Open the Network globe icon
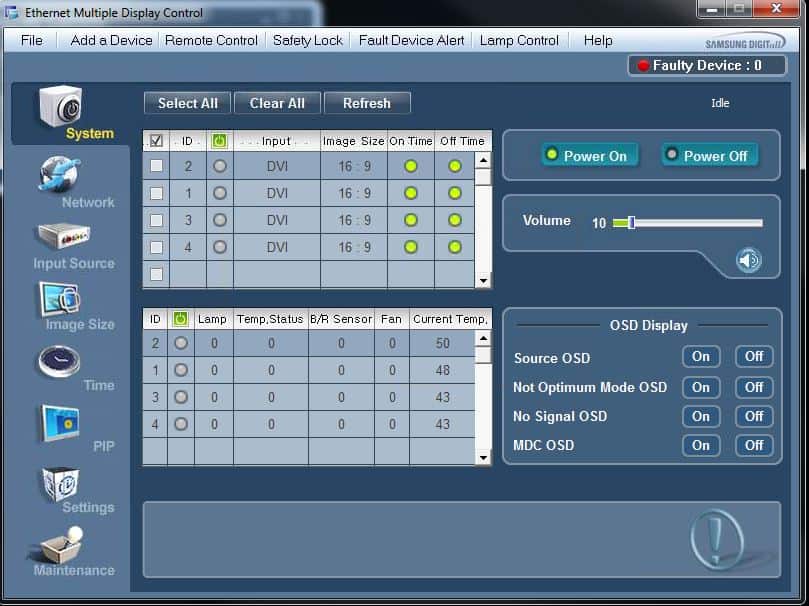The height and width of the screenshot is (606, 809). pos(60,174)
